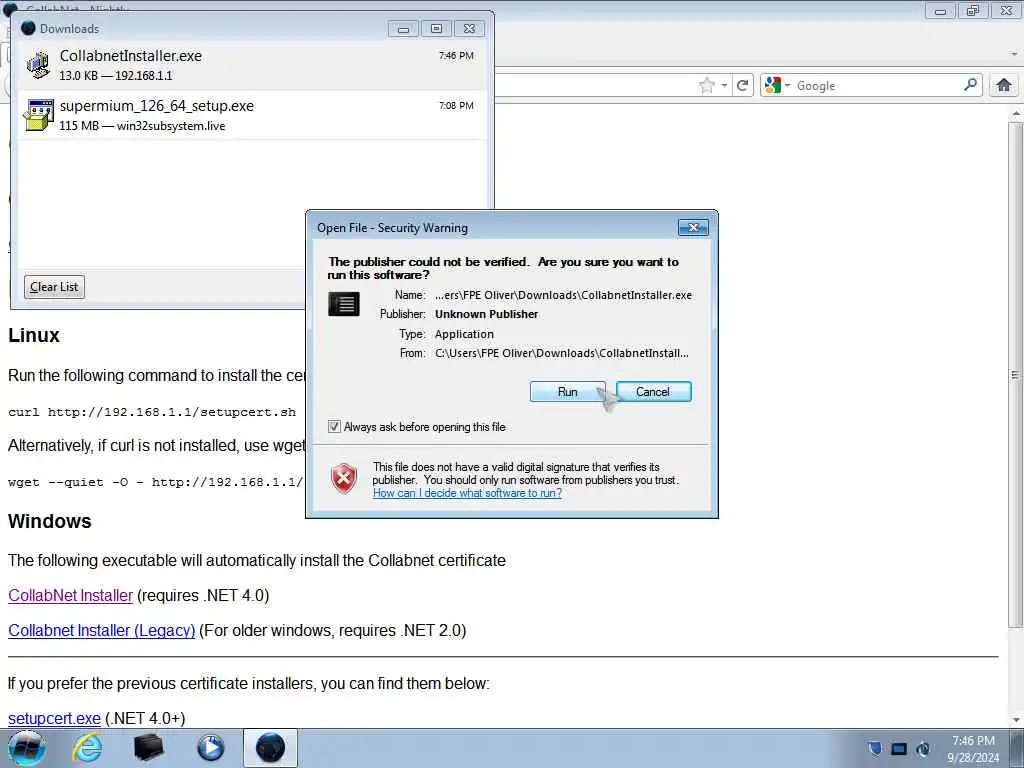Image resolution: width=1024 pixels, height=768 pixels.
Task: Close the Security Warning dialog with the X
Action: click(x=694, y=227)
